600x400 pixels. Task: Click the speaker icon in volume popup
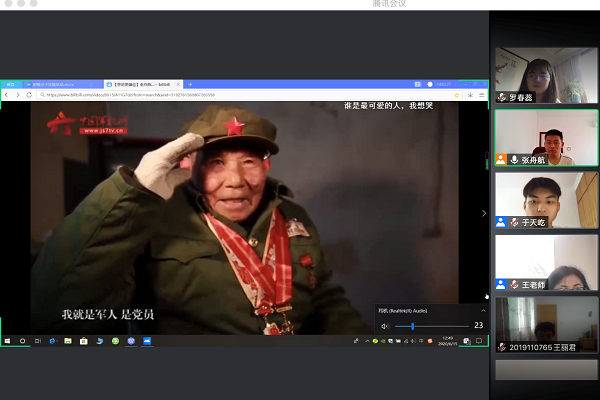pyautogui.click(x=385, y=326)
